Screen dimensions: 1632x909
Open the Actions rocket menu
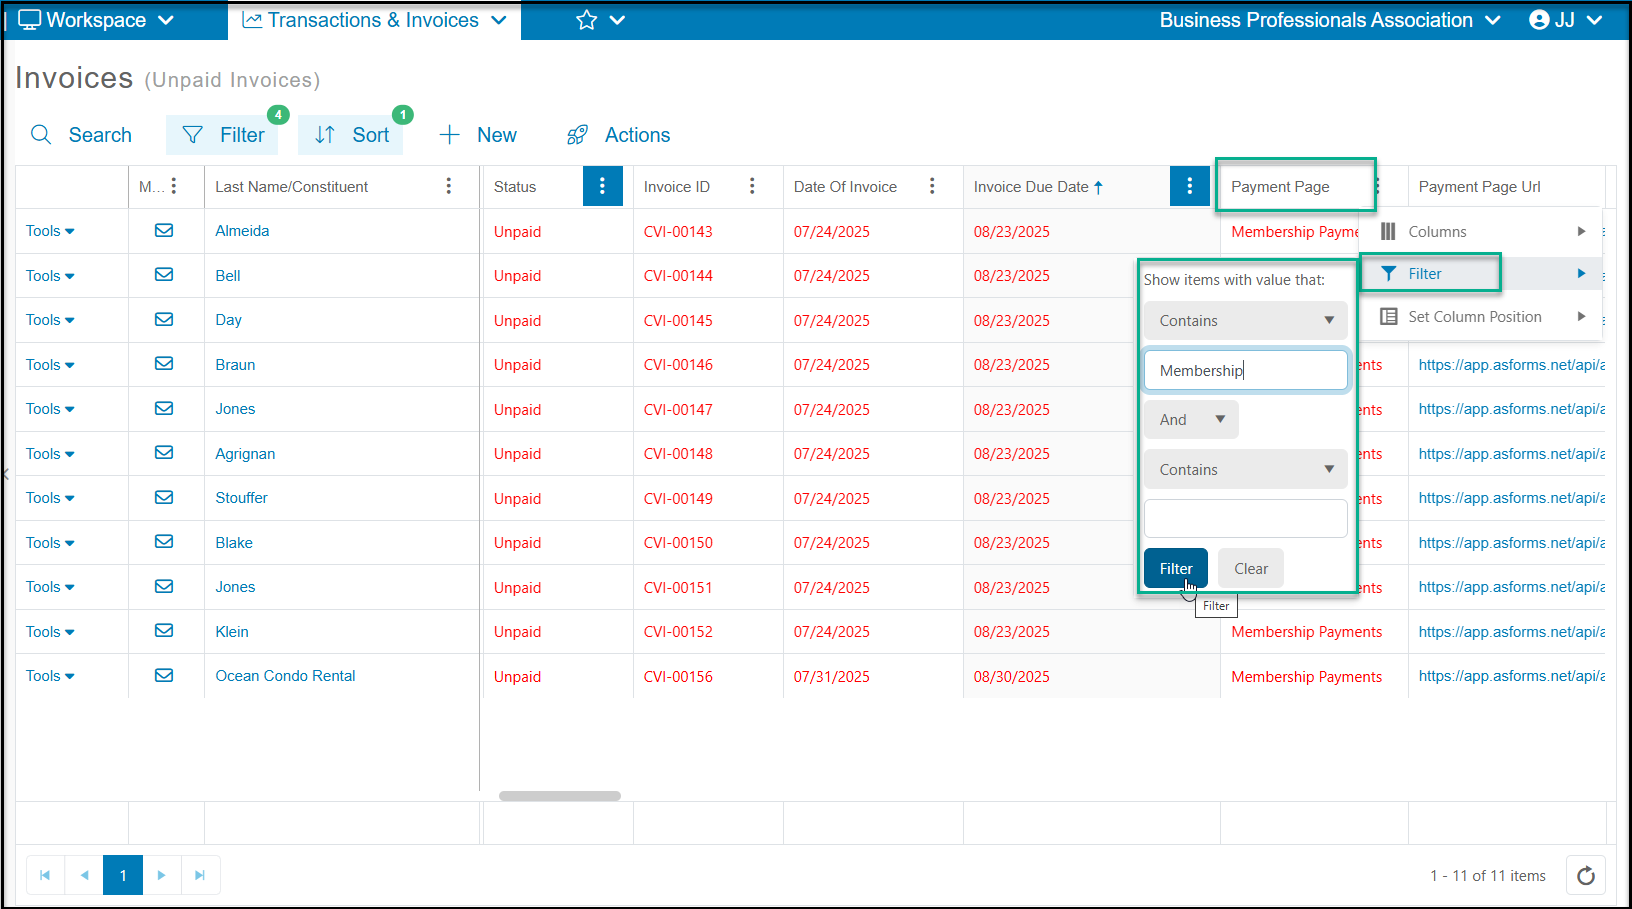[x=618, y=135]
